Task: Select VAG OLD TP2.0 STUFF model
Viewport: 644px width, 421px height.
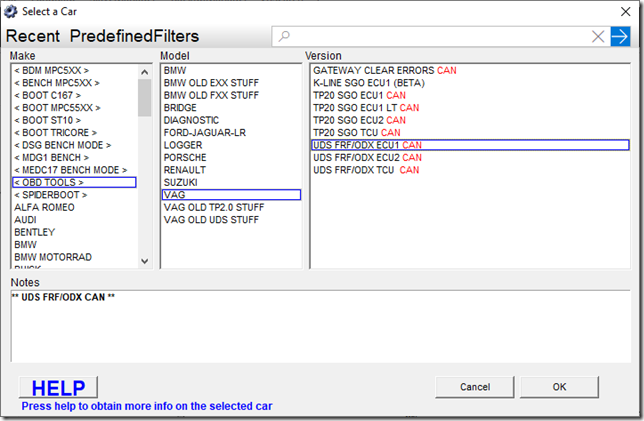Action: click(231, 207)
